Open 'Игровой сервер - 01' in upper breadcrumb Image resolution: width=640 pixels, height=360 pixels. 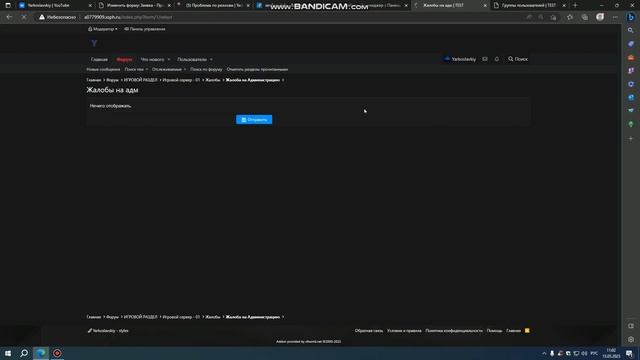pyautogui.click(x=182, y=80)
